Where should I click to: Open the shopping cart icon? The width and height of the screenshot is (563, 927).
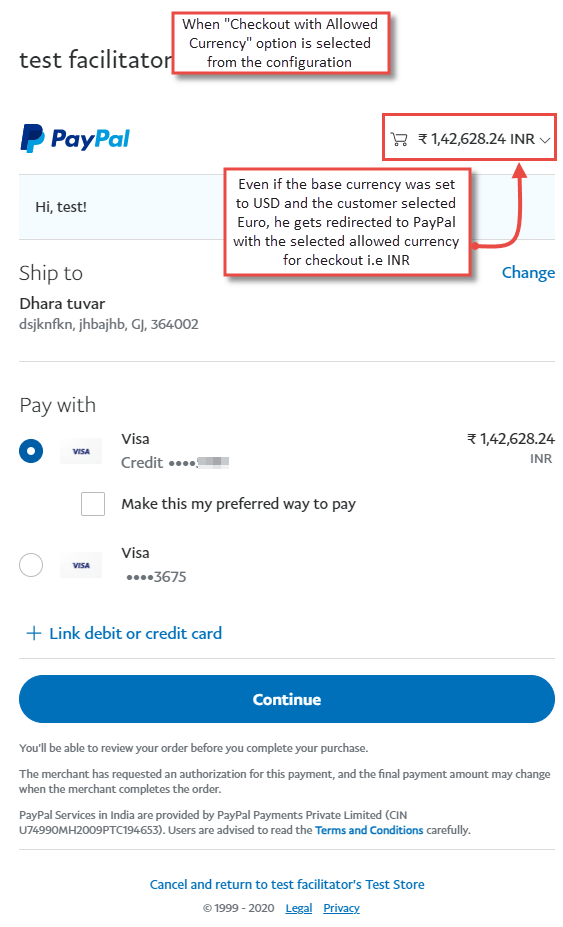(x=399, y=140)
